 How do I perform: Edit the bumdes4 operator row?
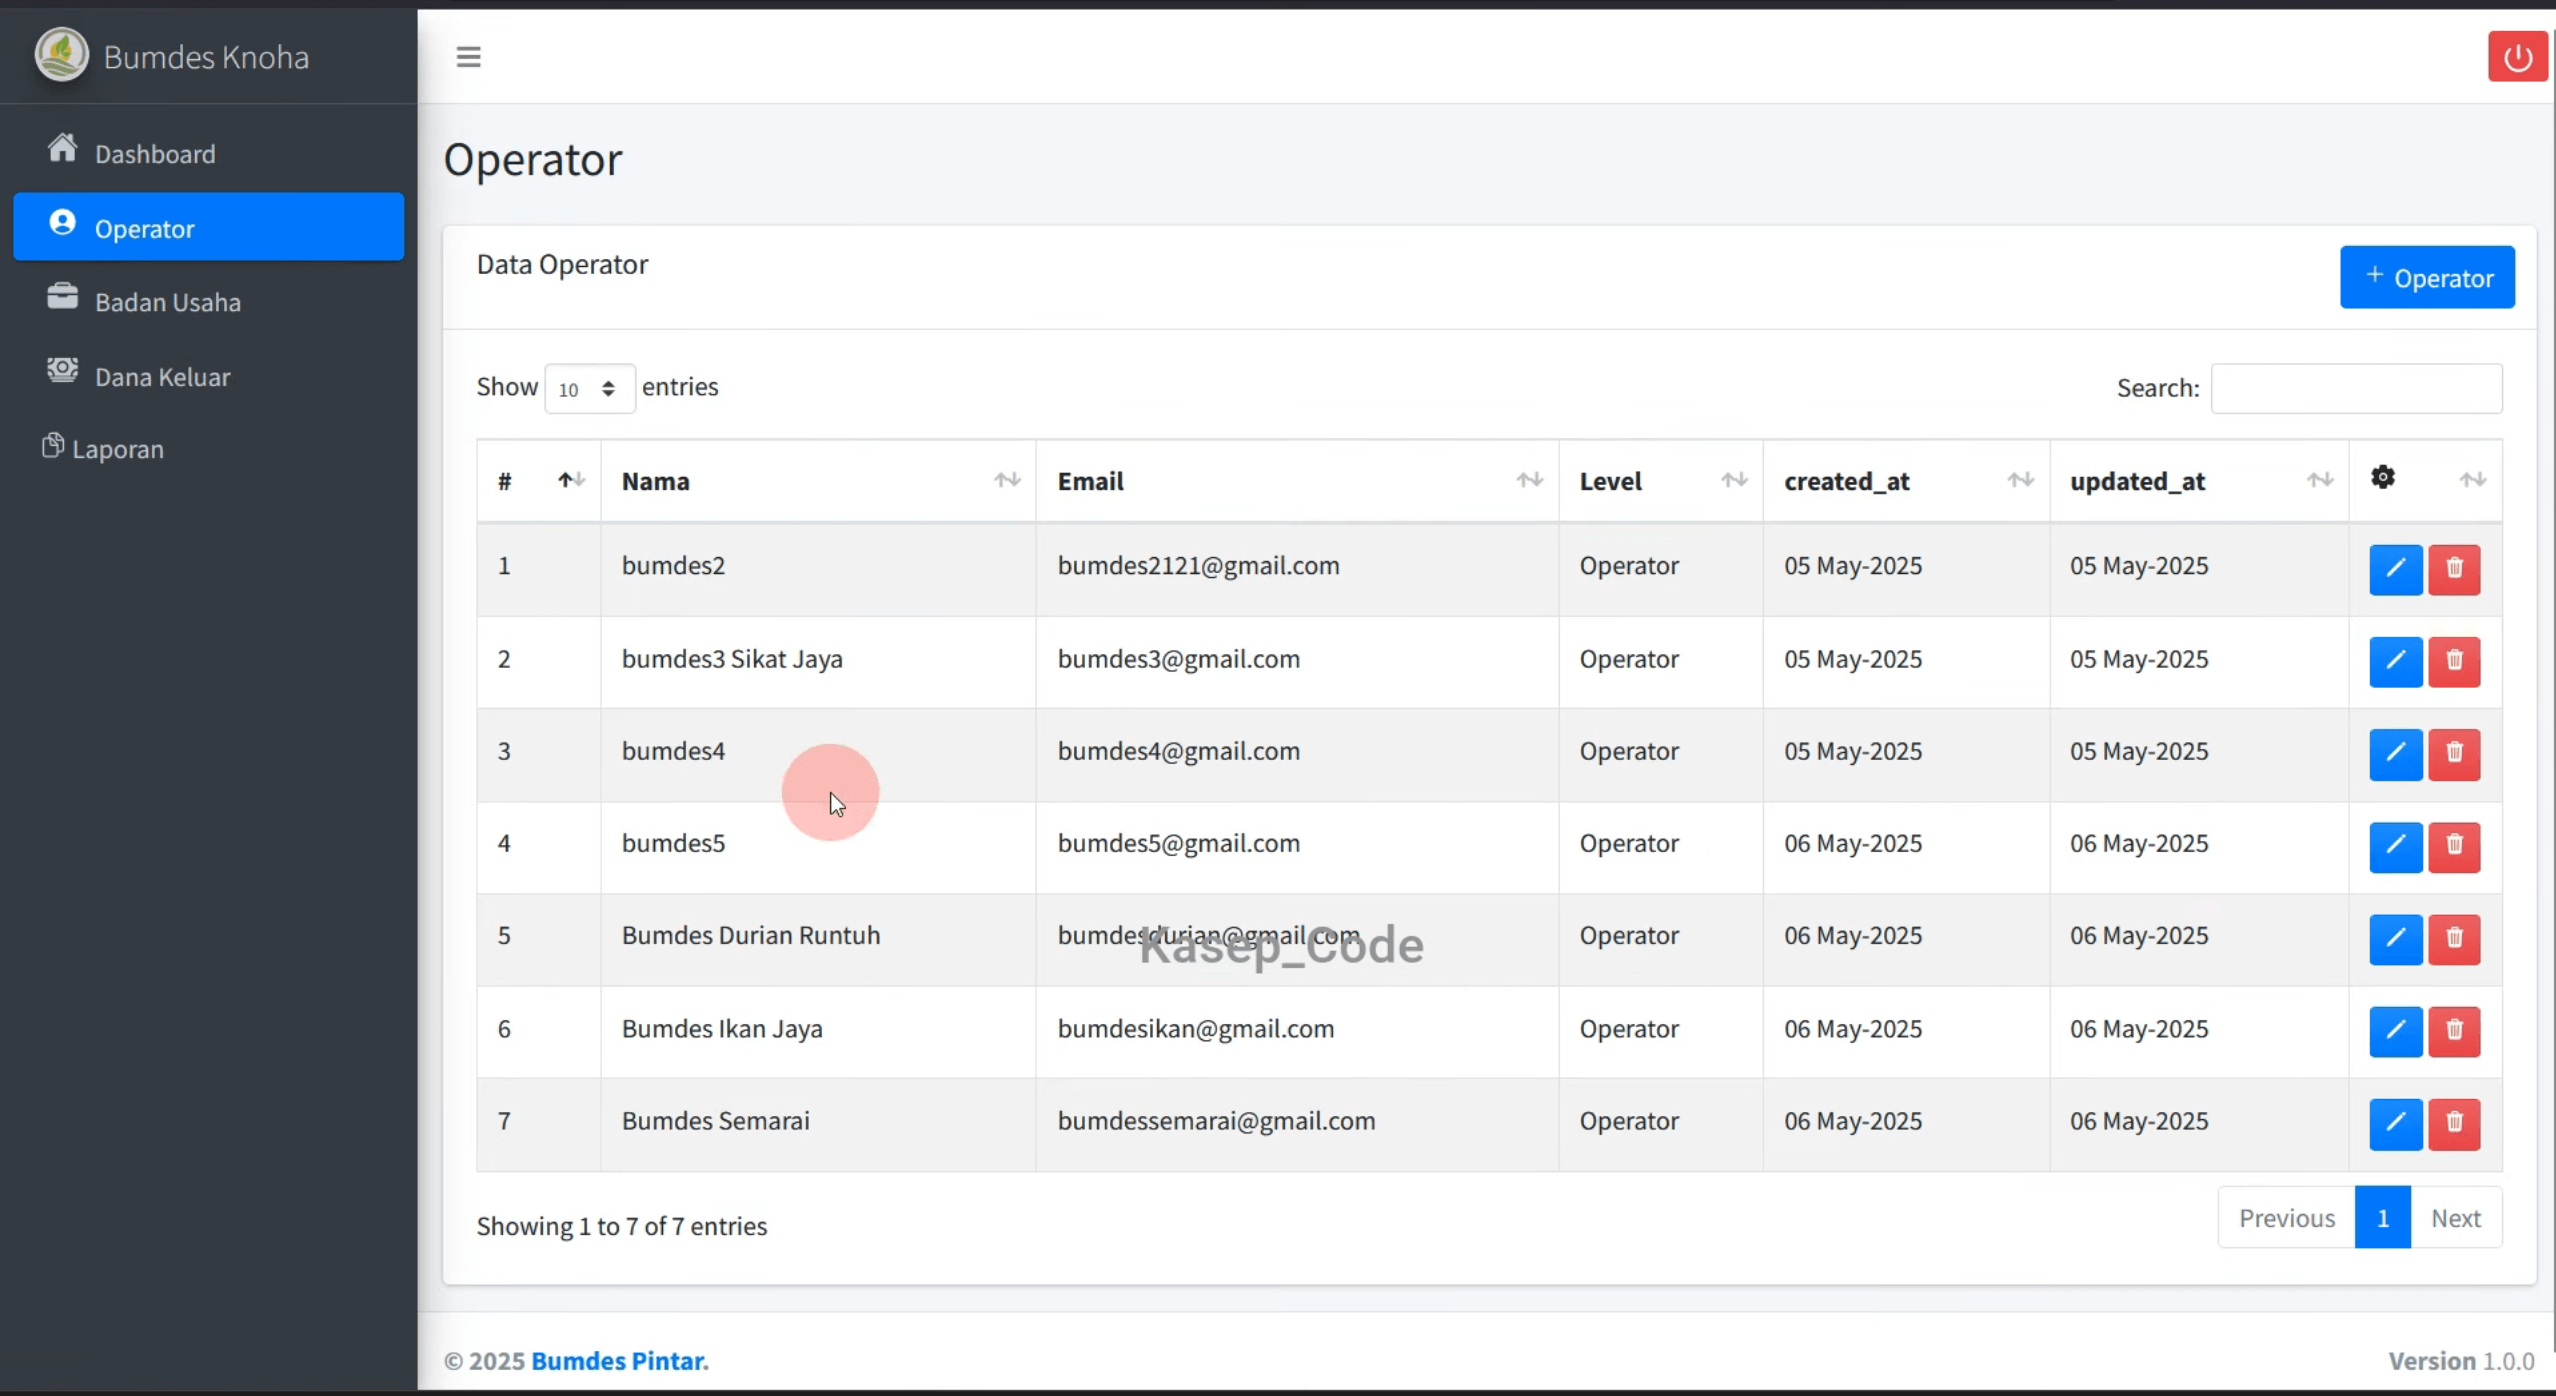pyautogui.click(x=2396, y=754)
